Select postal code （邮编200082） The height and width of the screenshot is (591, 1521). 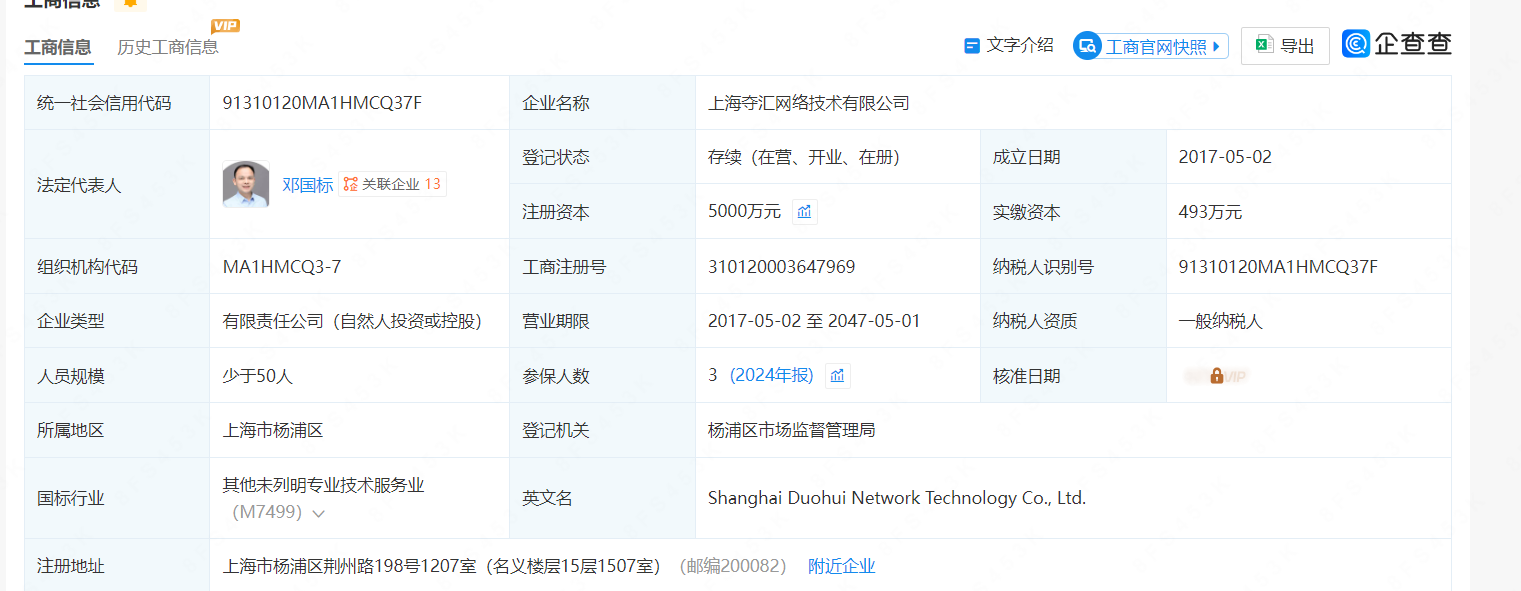coord(733,566)
